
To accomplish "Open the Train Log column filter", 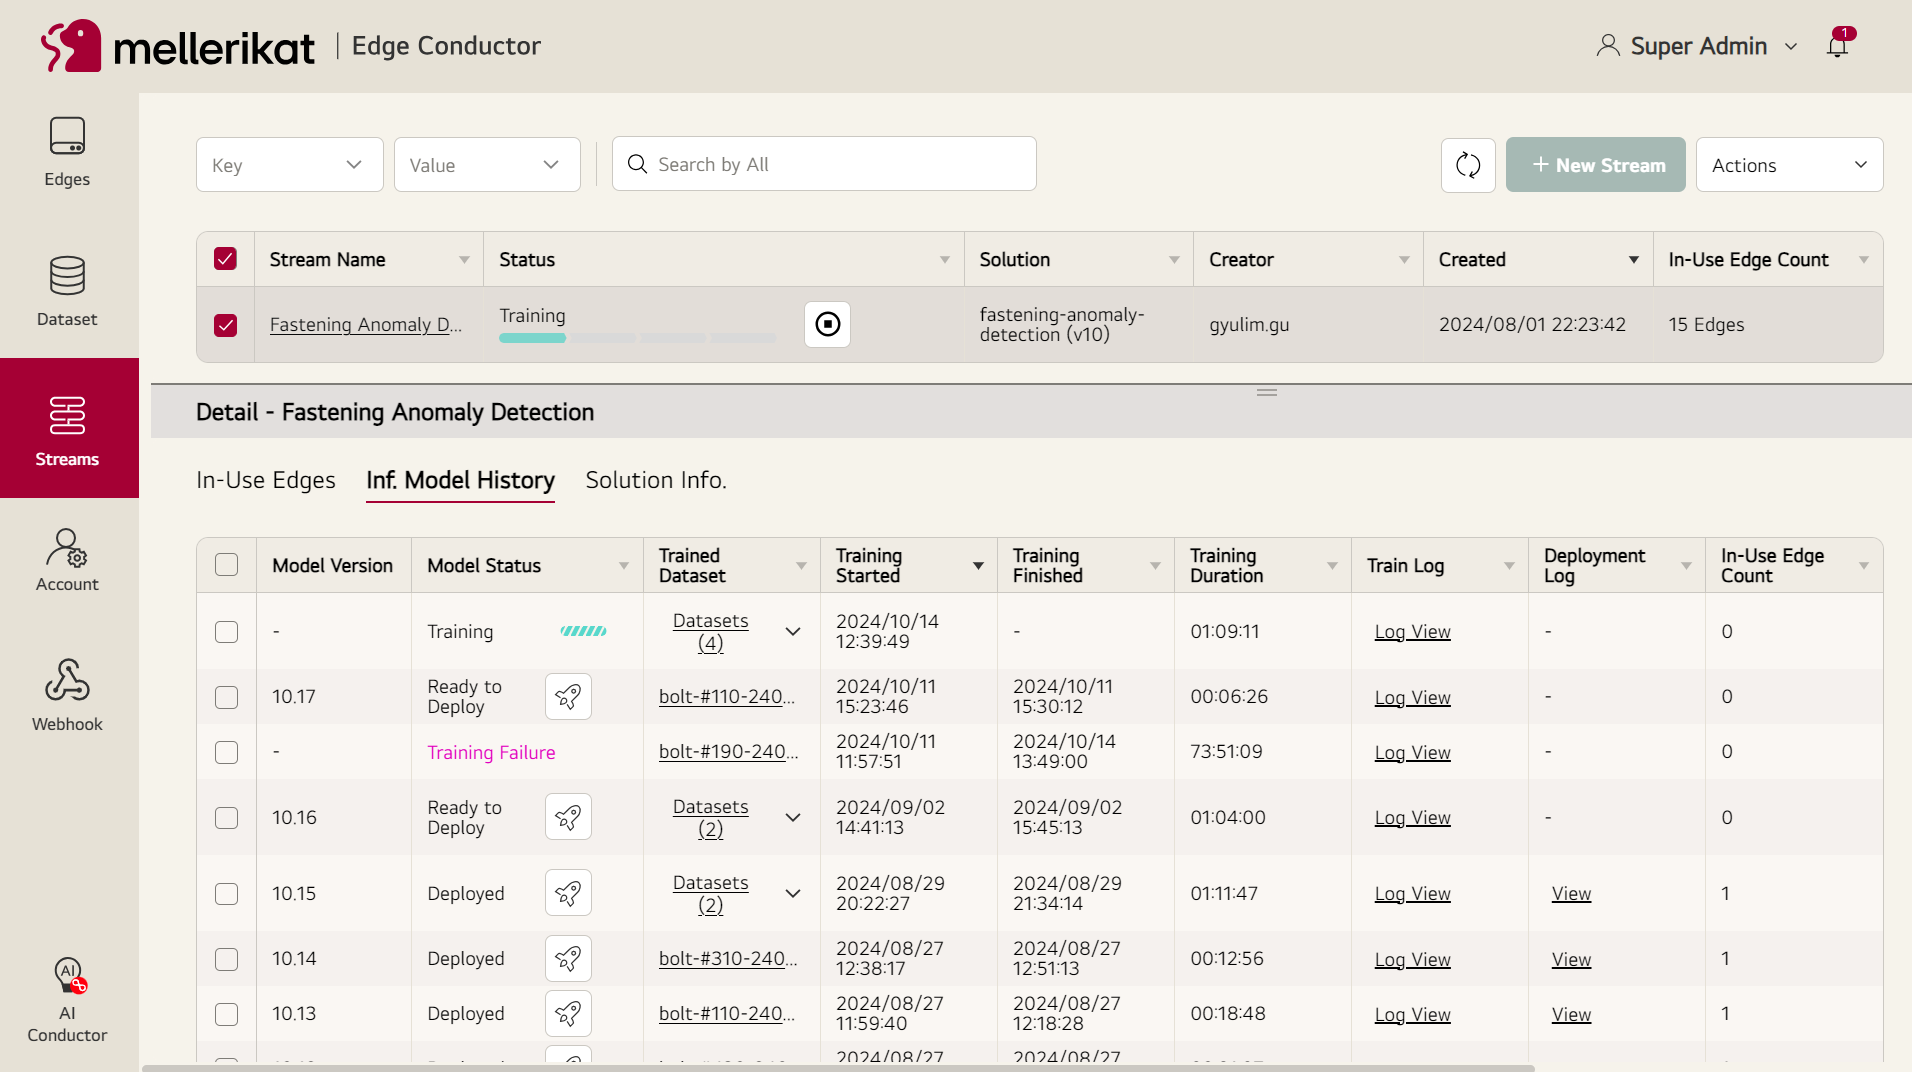I will (1509, 566).
